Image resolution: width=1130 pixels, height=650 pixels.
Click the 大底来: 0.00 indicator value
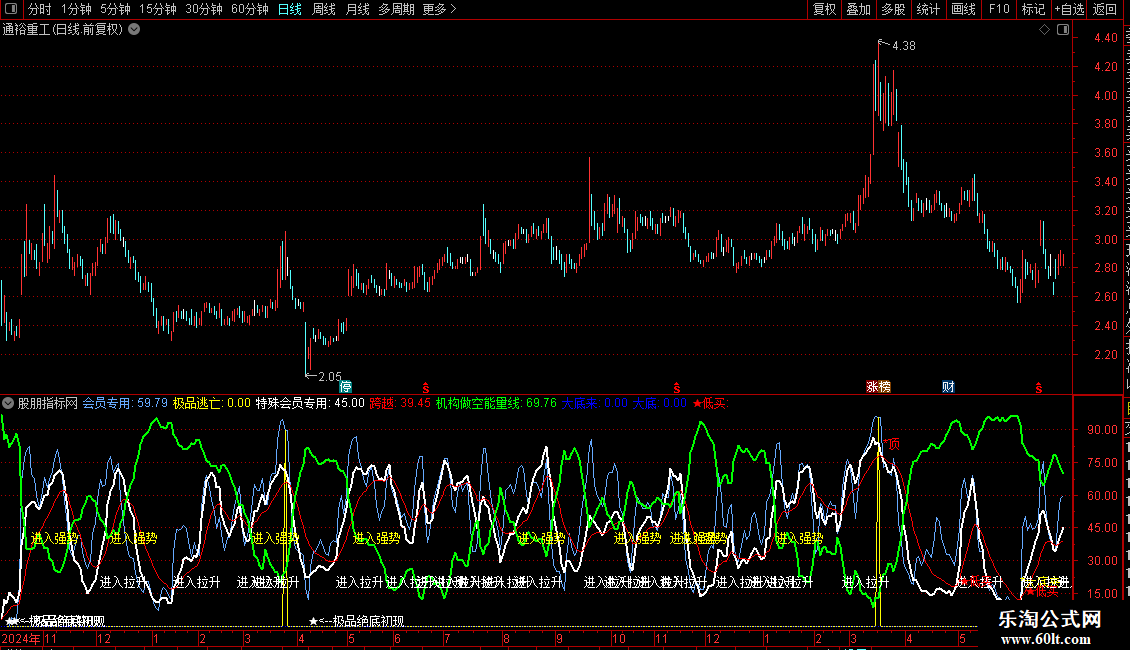click(595, 404)
